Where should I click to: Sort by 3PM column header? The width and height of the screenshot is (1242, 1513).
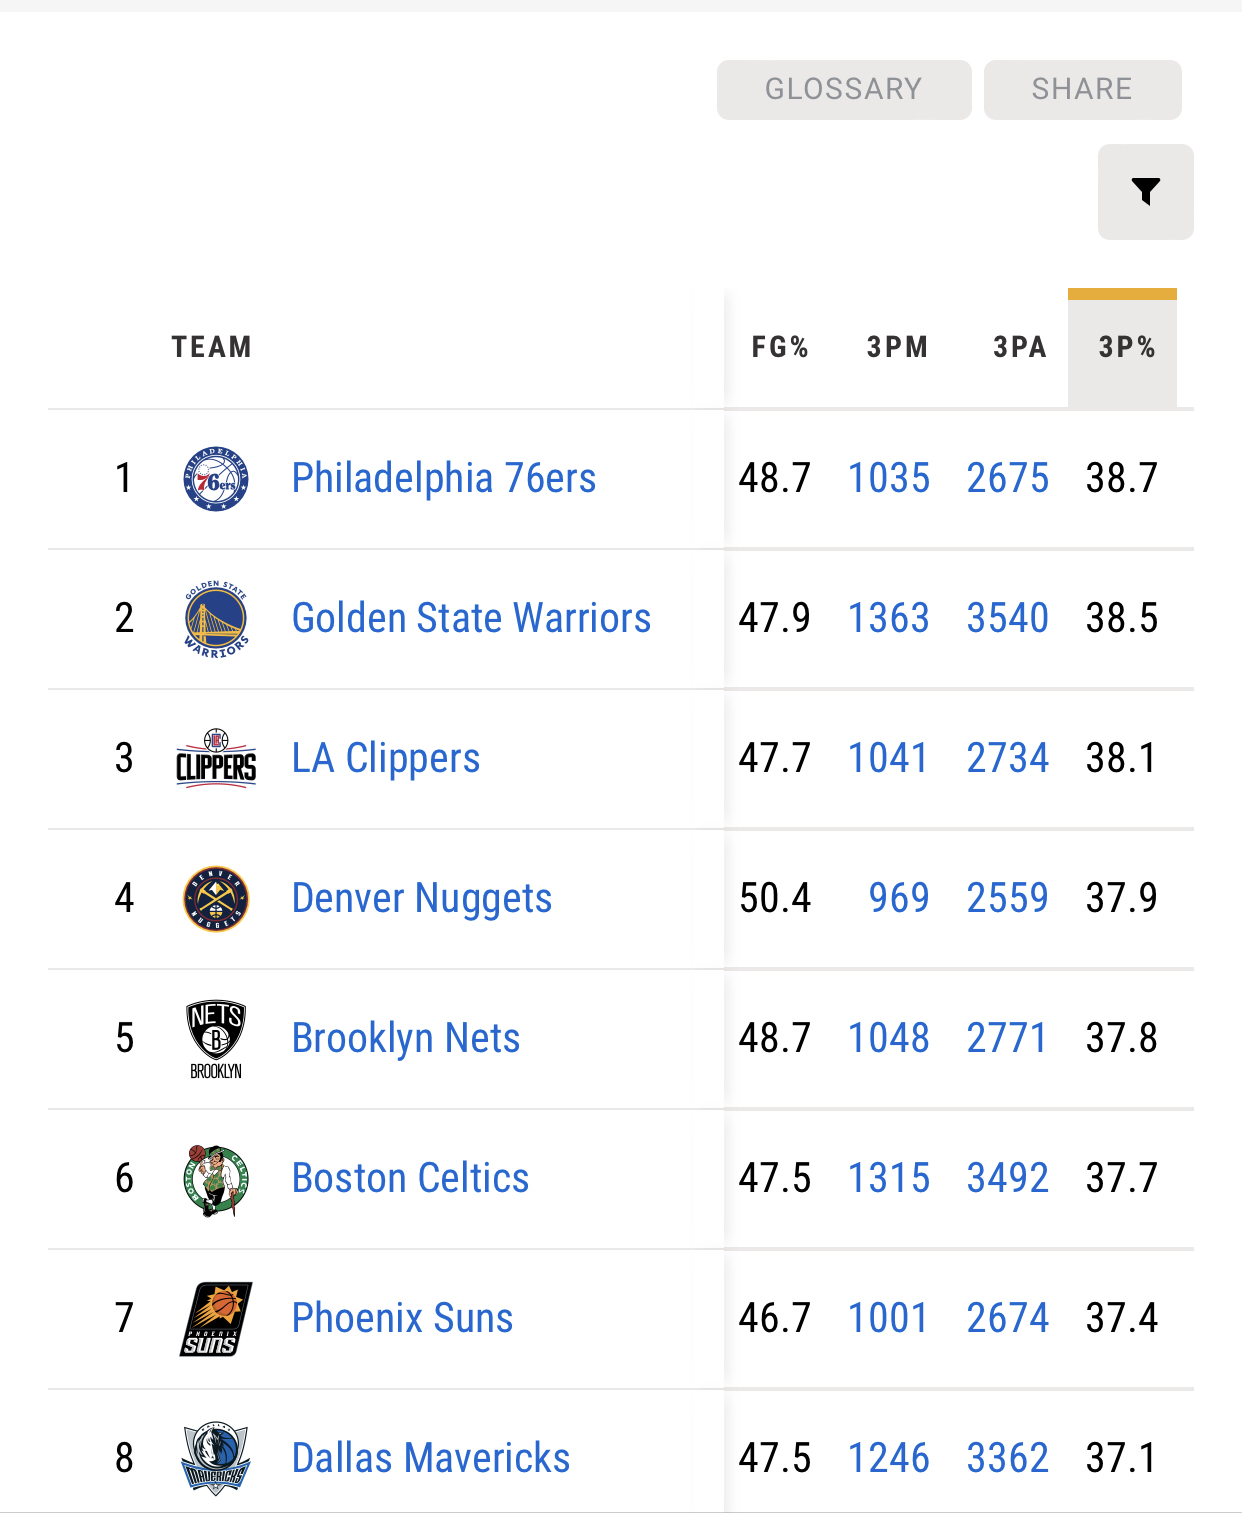pyautogui.click(x=897, y=347)
